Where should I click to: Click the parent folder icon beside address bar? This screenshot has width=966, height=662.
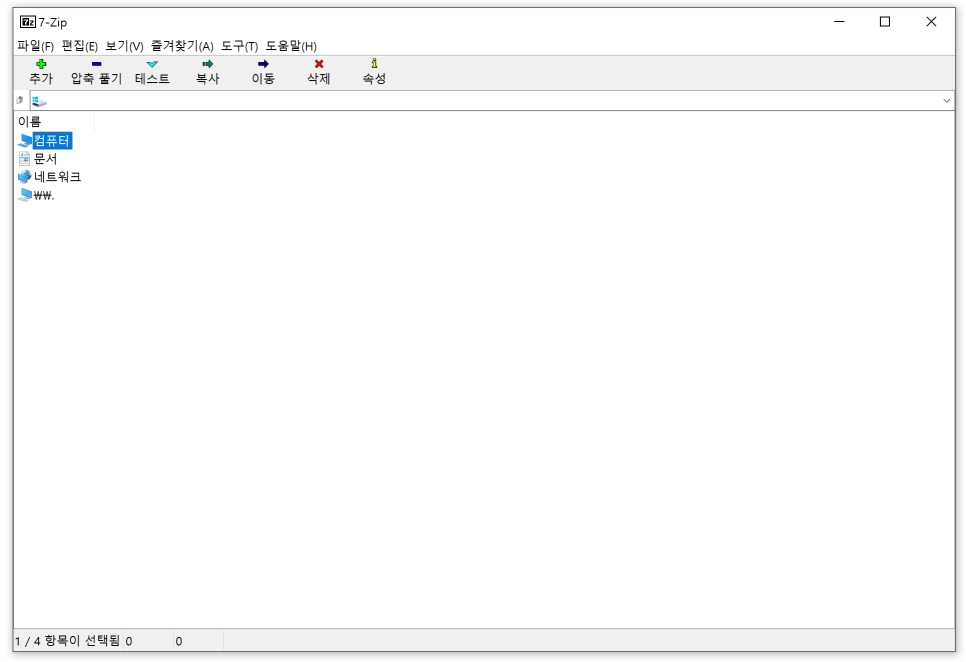(18, 100)
